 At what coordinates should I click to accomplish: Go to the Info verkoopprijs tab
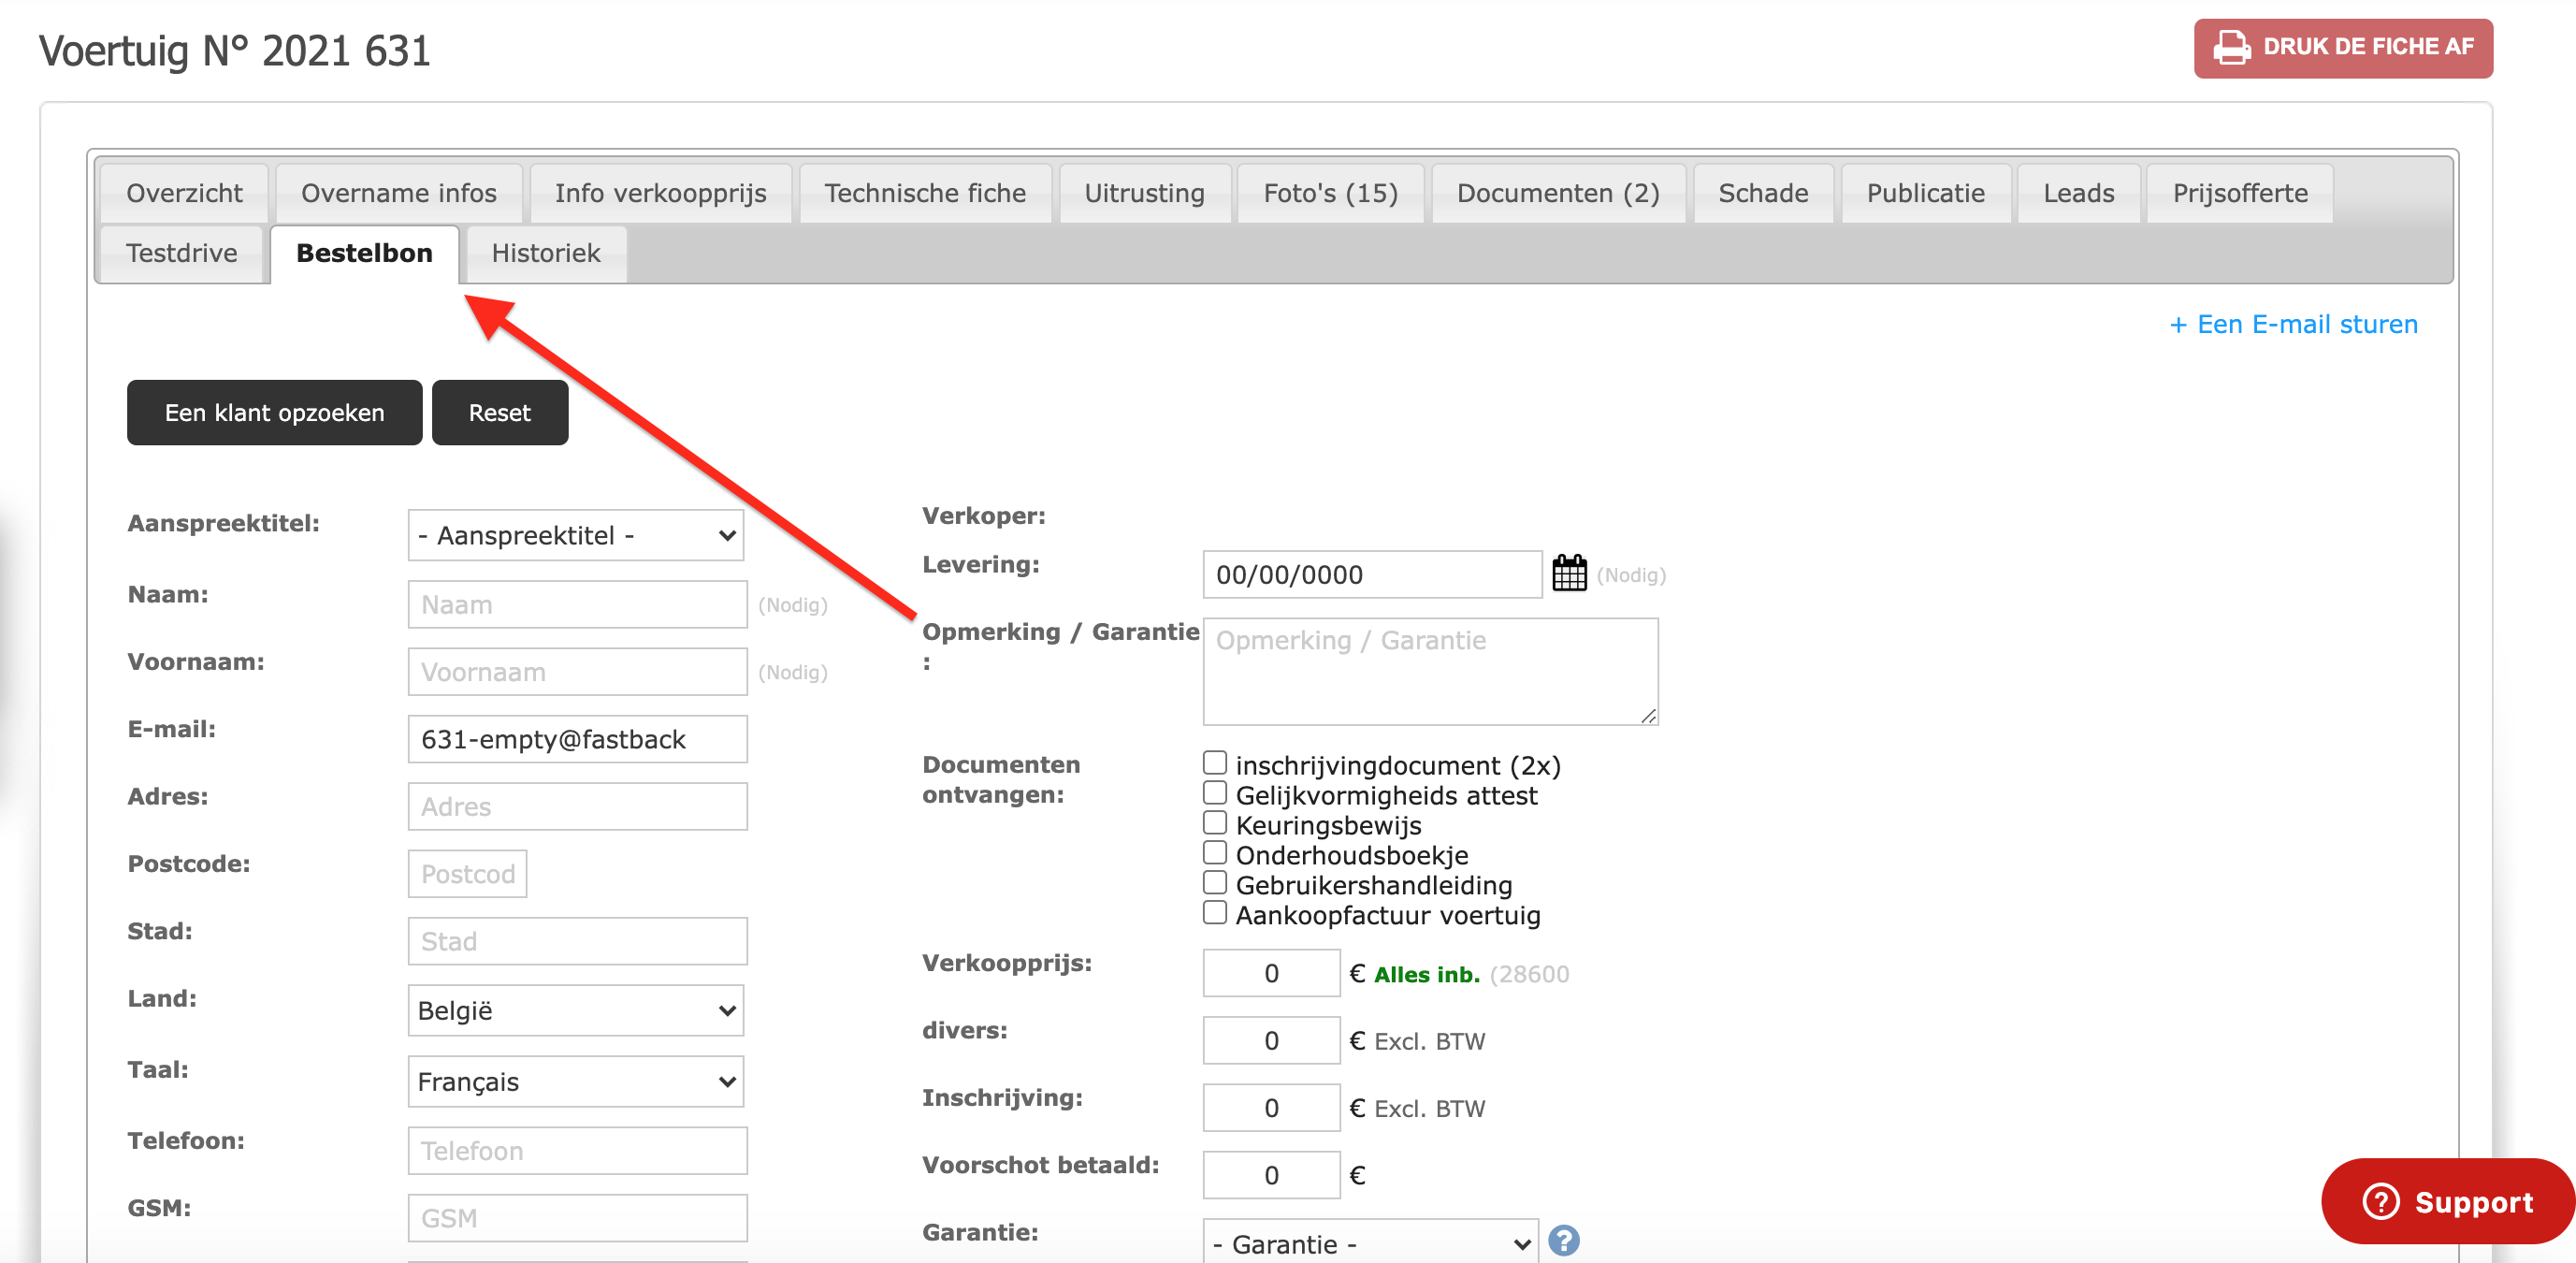[660, 193]
